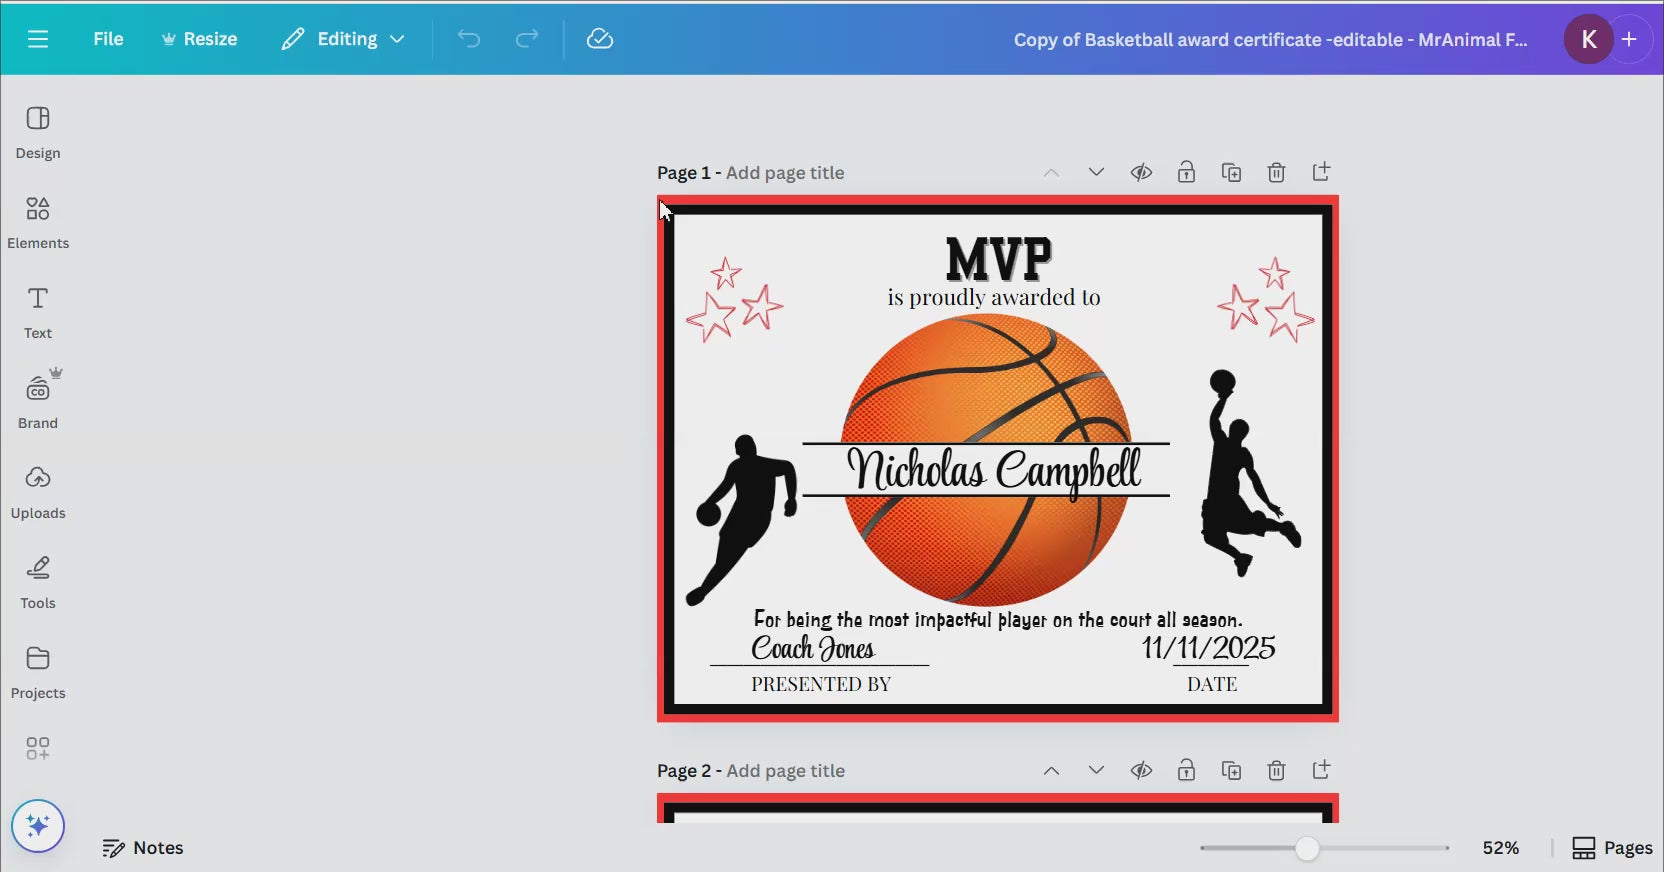Duplicate Page 1 using copy icon
The width and height of the screenshot is (1664, 872).
pyautogui.click(x=1231, y=172)
